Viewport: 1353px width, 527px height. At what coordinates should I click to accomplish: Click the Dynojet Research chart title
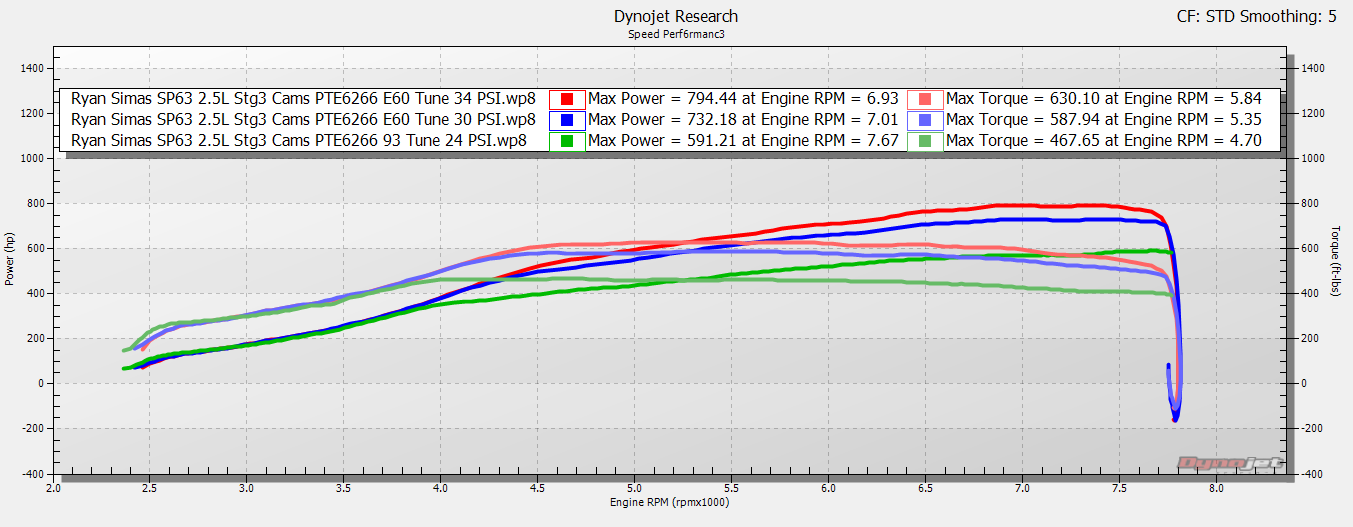676,16
